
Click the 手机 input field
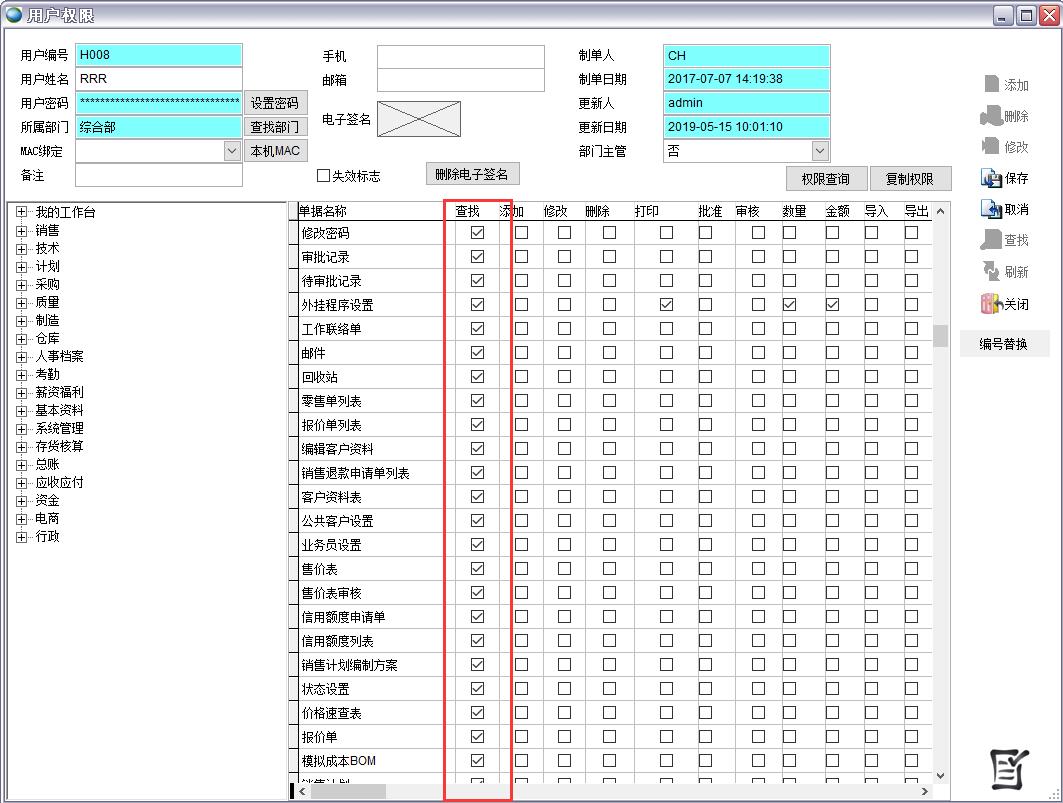(x=460, y=57)
